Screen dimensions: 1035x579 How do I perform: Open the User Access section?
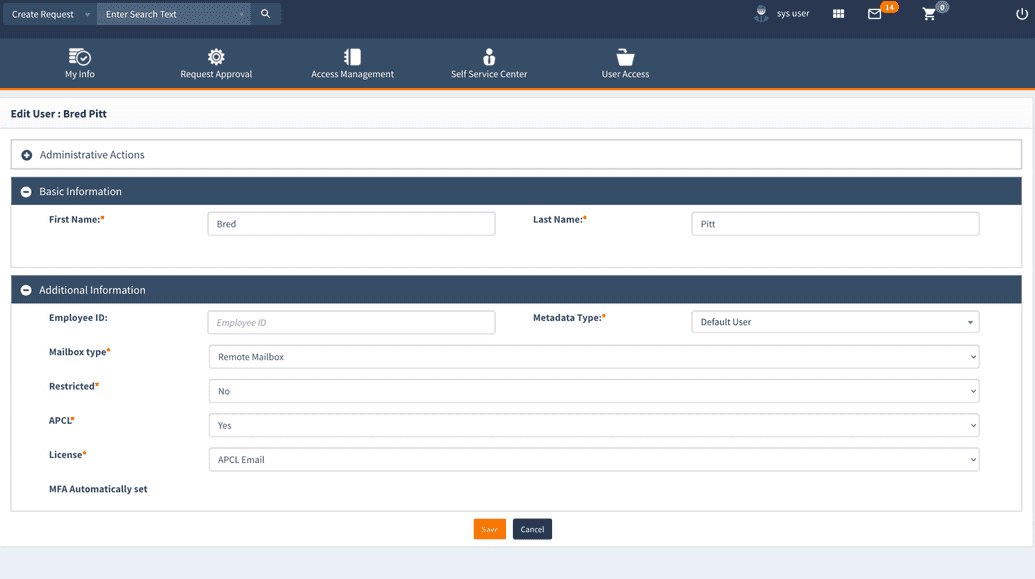[624, 63]
